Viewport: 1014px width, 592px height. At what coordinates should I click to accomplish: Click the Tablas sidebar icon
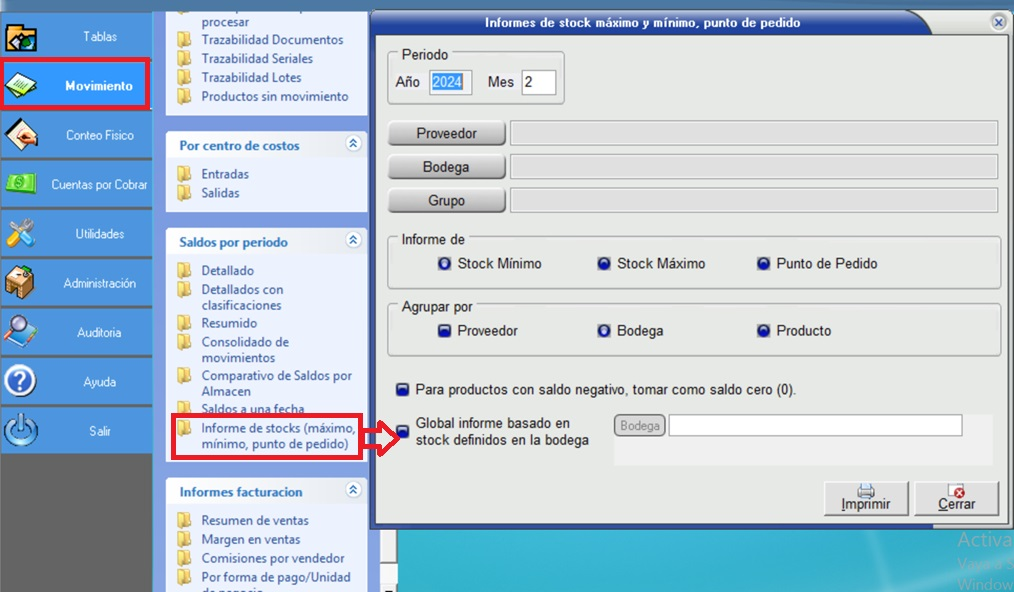point(21,37)
